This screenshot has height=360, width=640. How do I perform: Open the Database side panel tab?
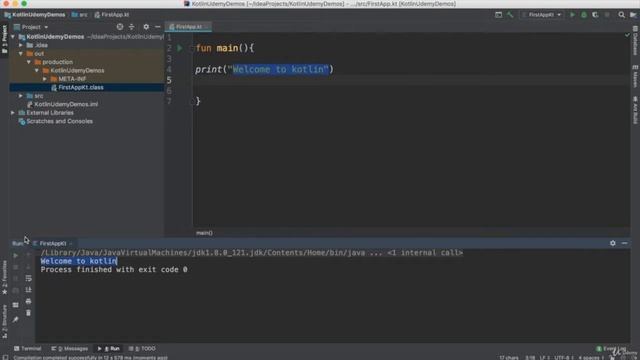click(635, 40)
